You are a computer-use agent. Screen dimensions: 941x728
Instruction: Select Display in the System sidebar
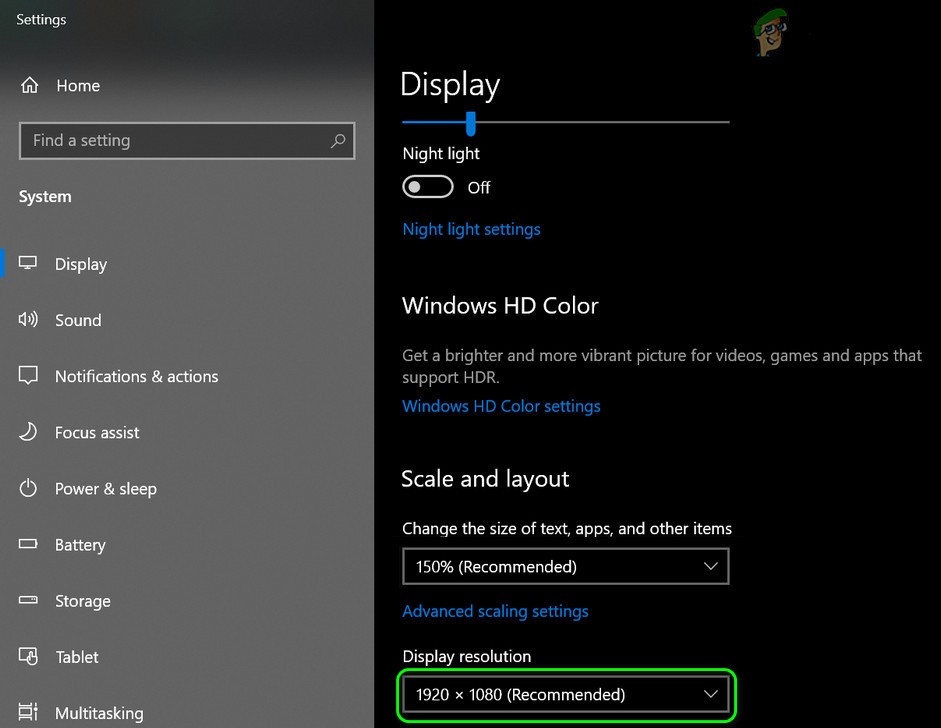[82, 264]
